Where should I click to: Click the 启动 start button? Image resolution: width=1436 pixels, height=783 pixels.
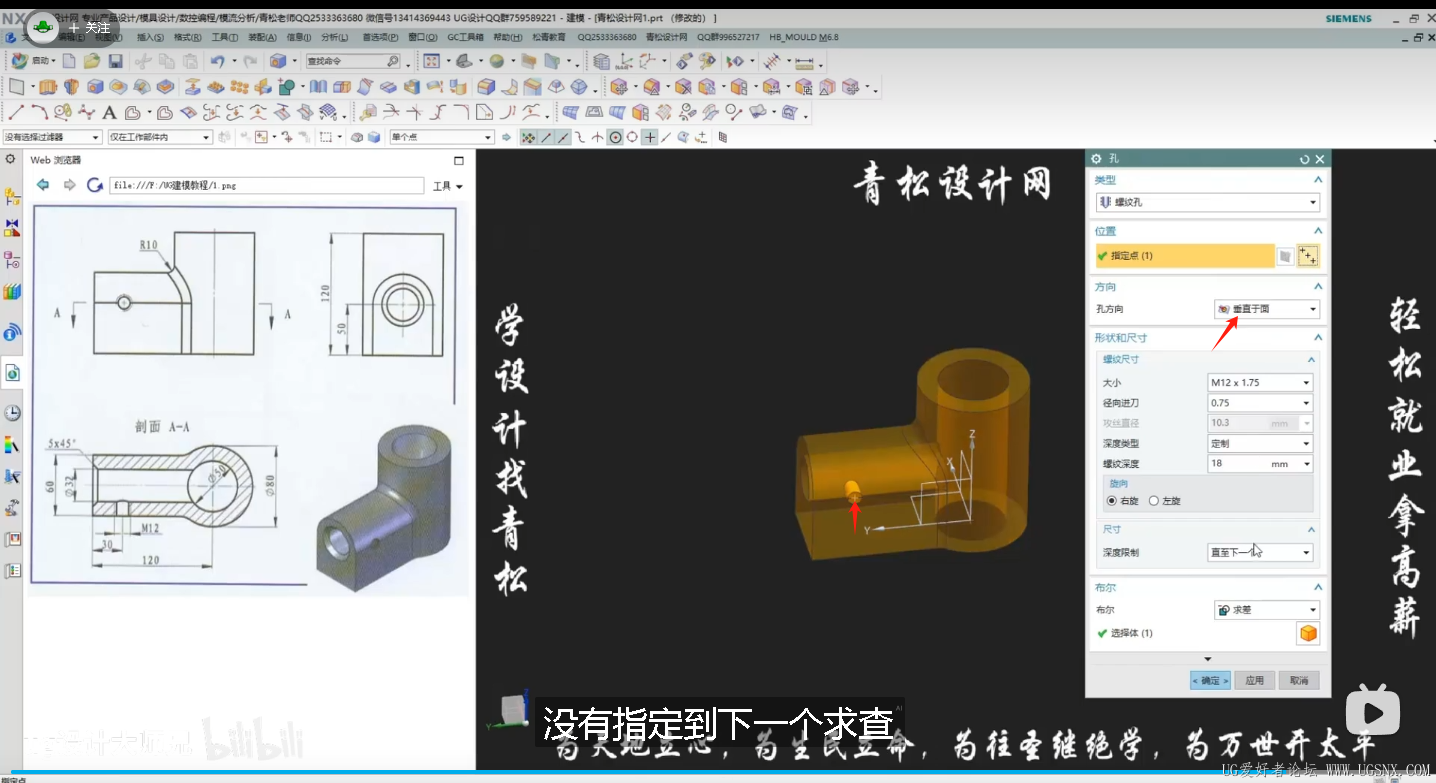pos(33,62)
